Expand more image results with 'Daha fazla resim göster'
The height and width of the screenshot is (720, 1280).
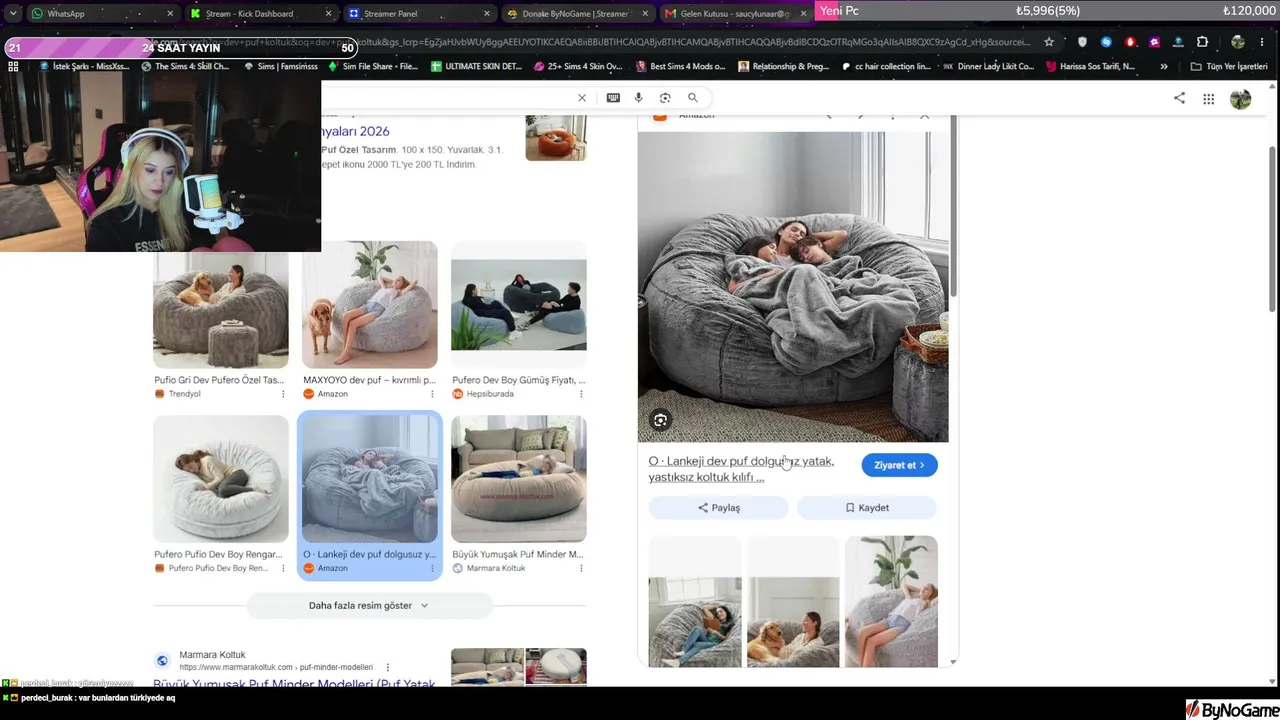(369, 605)
